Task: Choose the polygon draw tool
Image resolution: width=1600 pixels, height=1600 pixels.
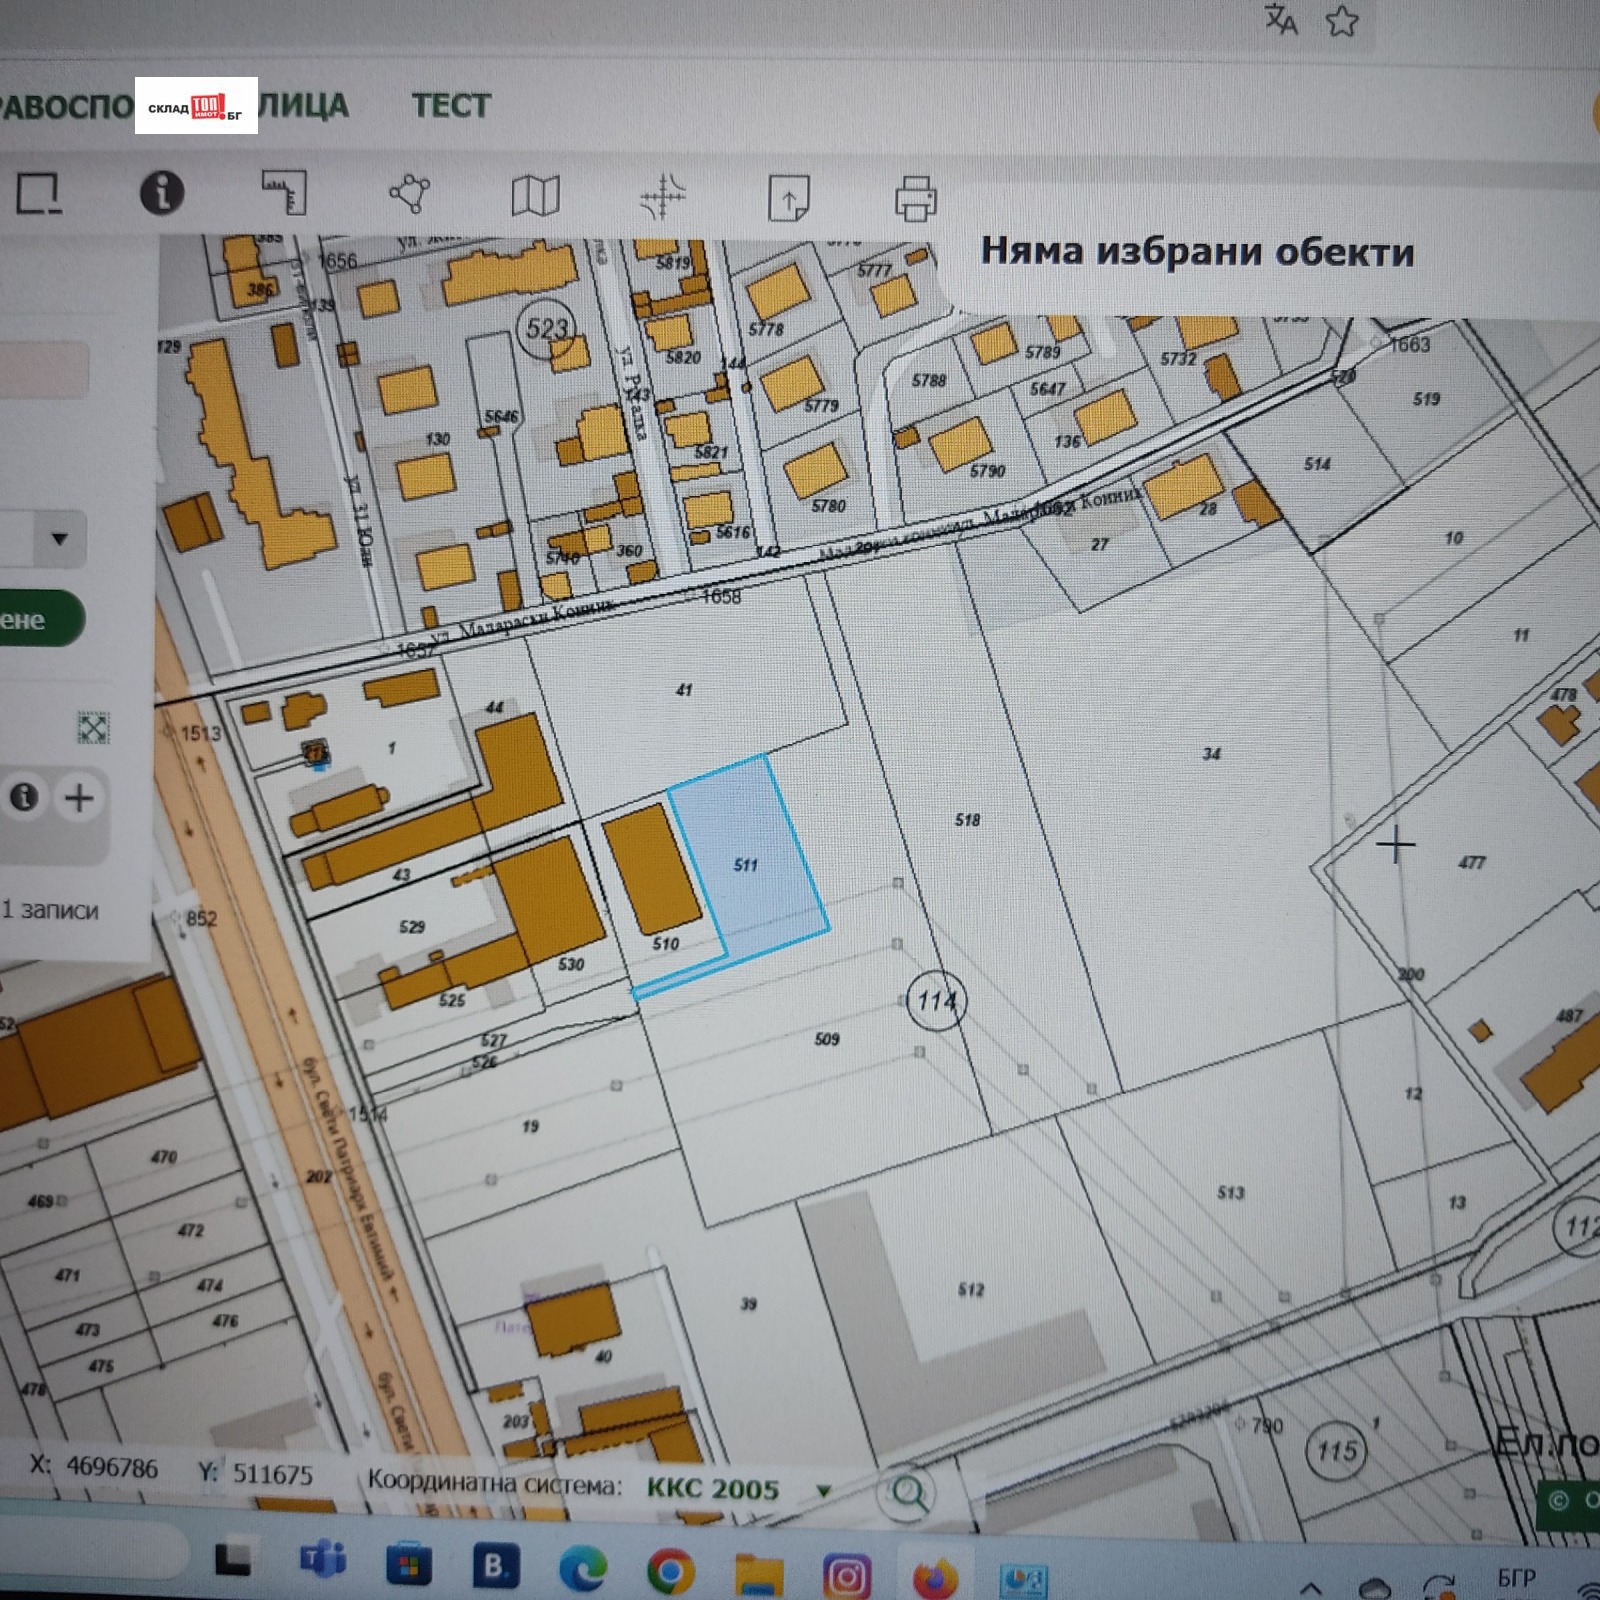Action: click(x=409, y=193)
